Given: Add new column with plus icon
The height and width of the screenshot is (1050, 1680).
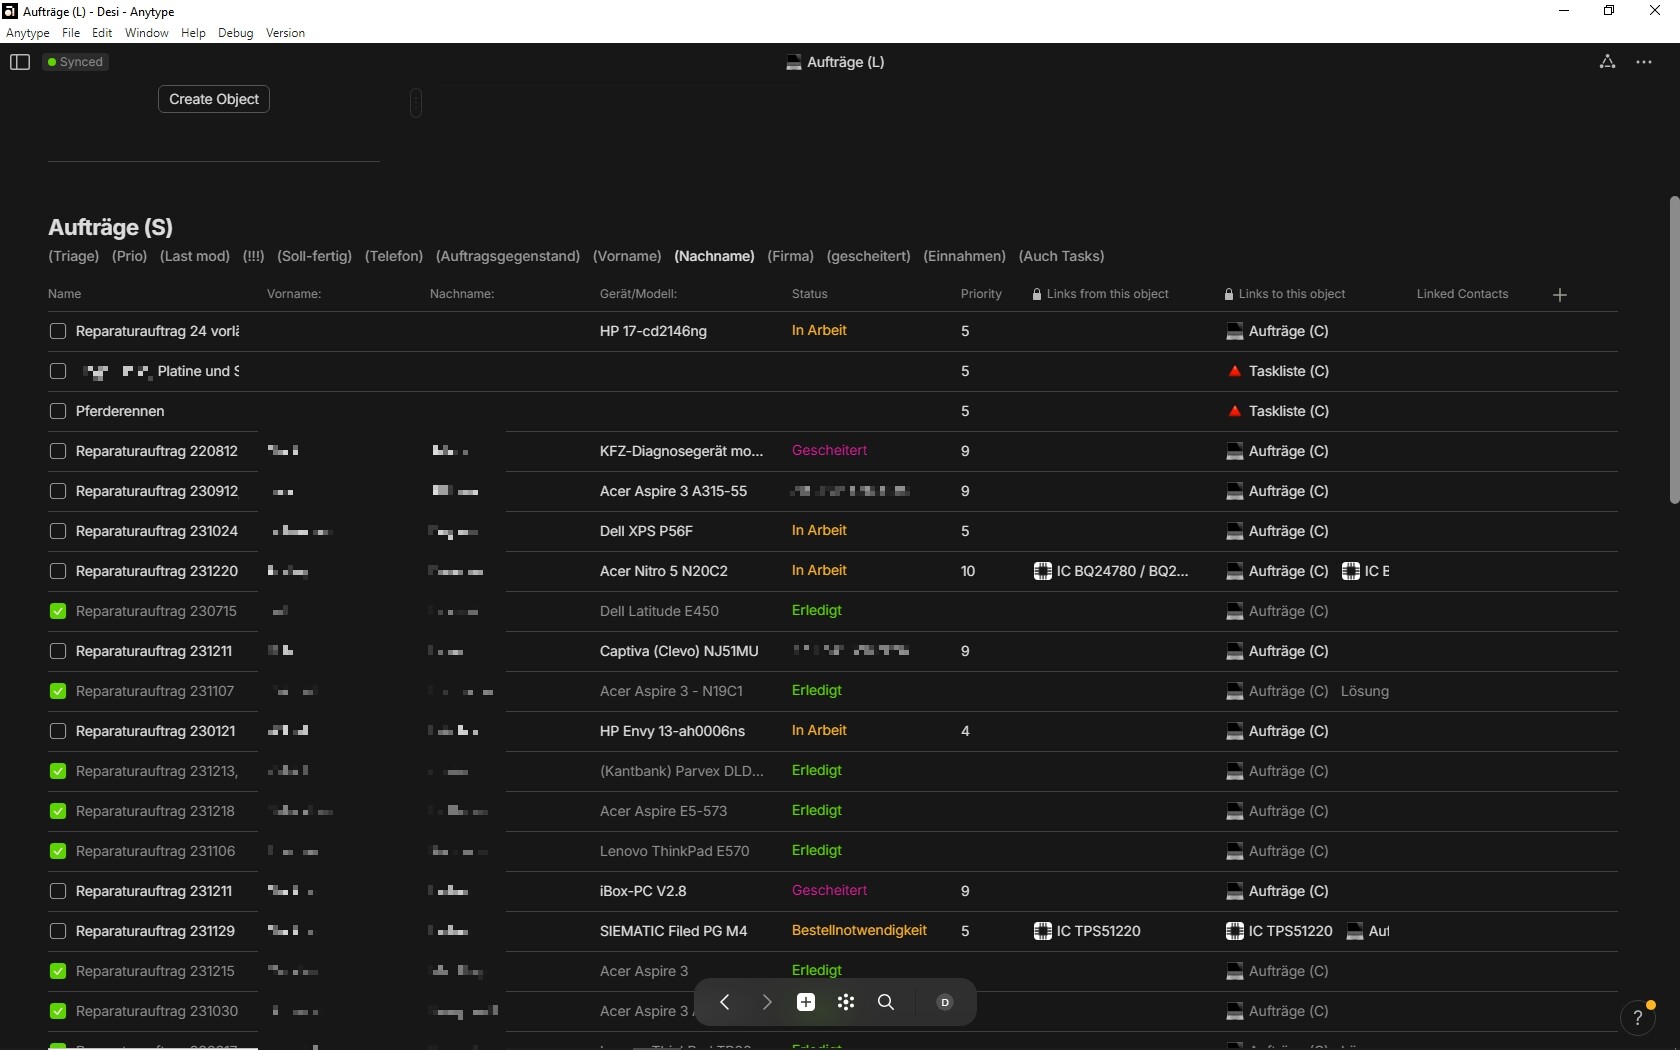Looking at the screenshot, I should click(x=1560, y=295).
